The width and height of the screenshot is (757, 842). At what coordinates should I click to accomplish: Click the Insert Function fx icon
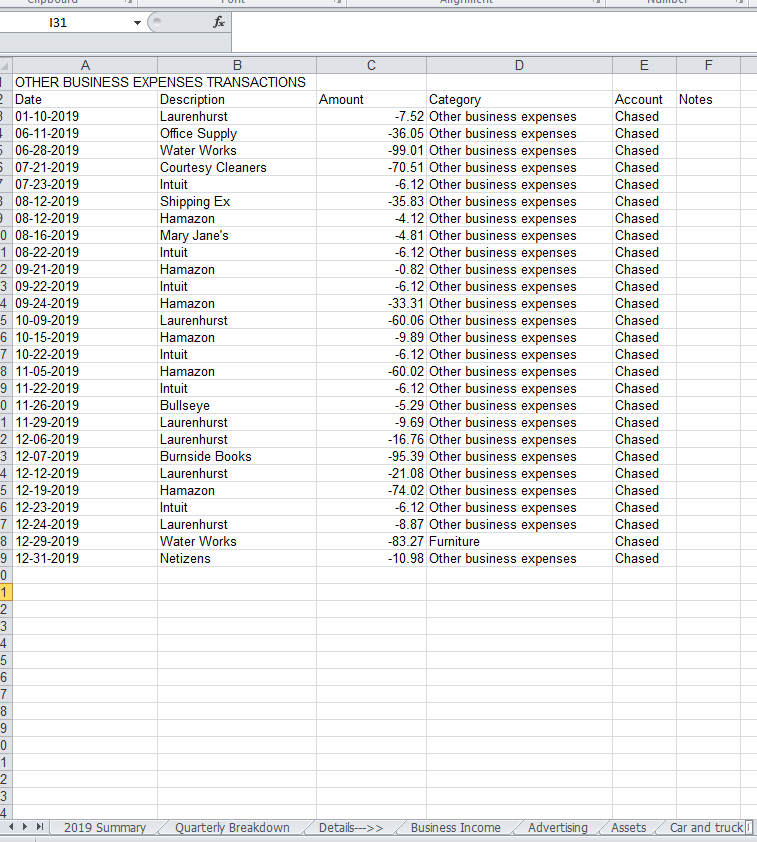pyautogui.click(x=219, y=22)
